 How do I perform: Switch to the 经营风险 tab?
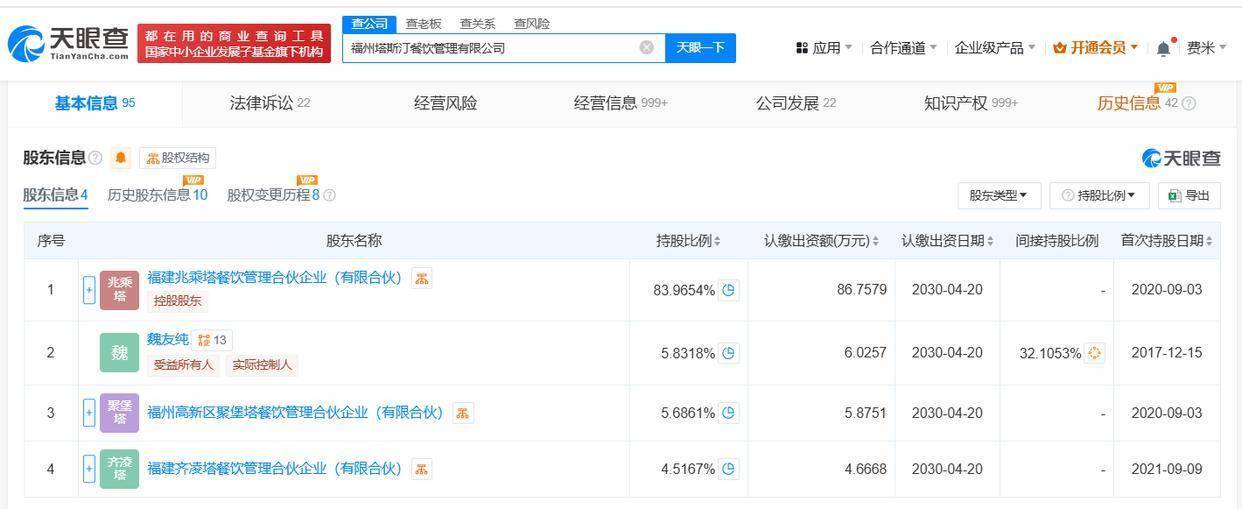(445, 103)
